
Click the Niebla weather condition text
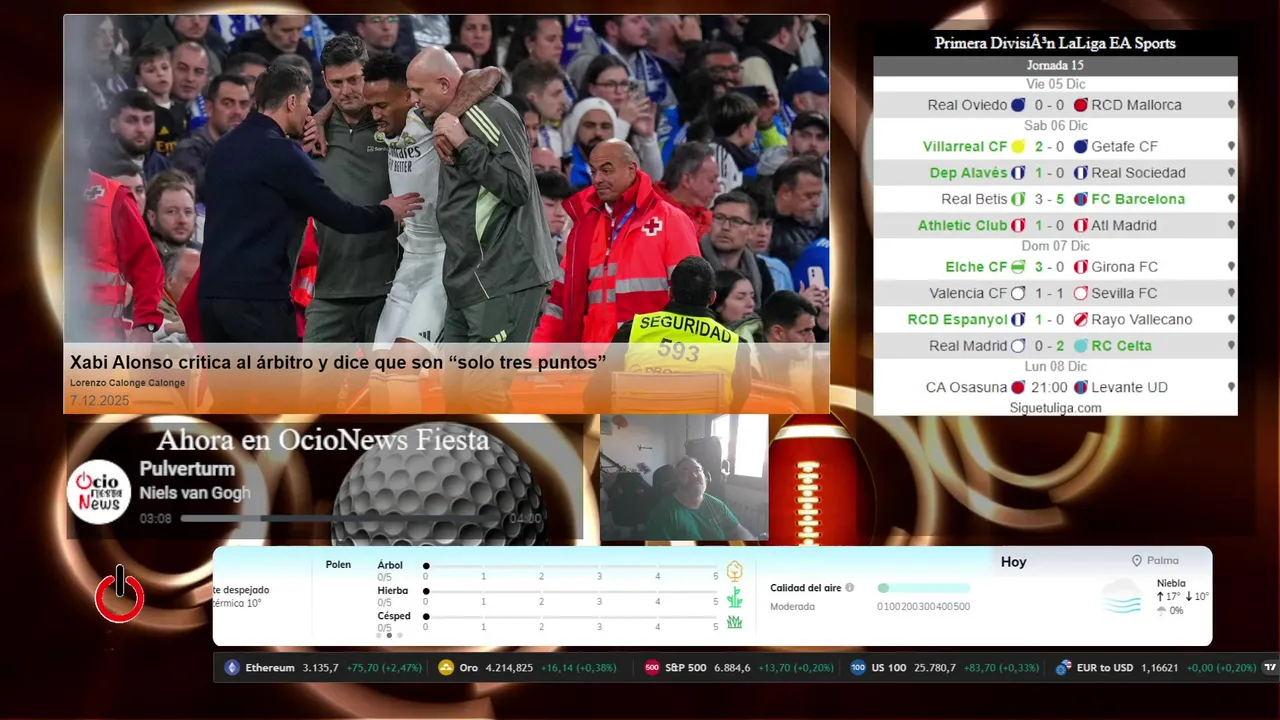[1171, 583]
